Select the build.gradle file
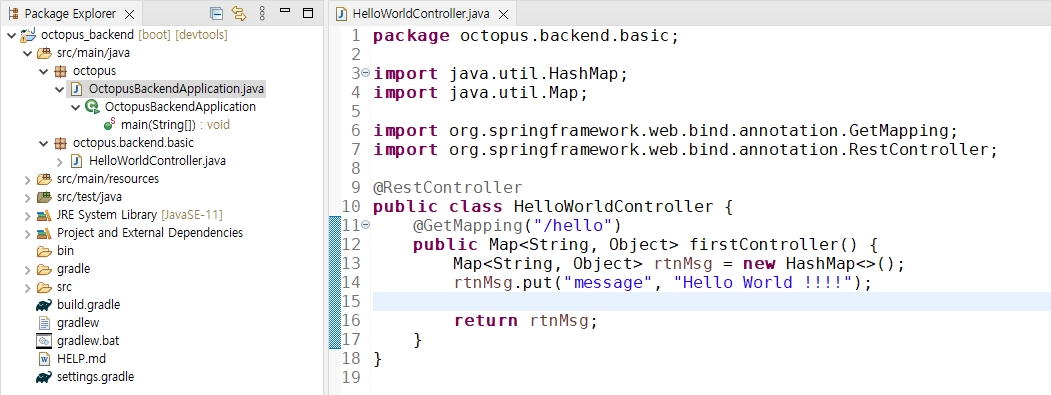Viewport: 1051px width, 395px height. pos(88,304)
